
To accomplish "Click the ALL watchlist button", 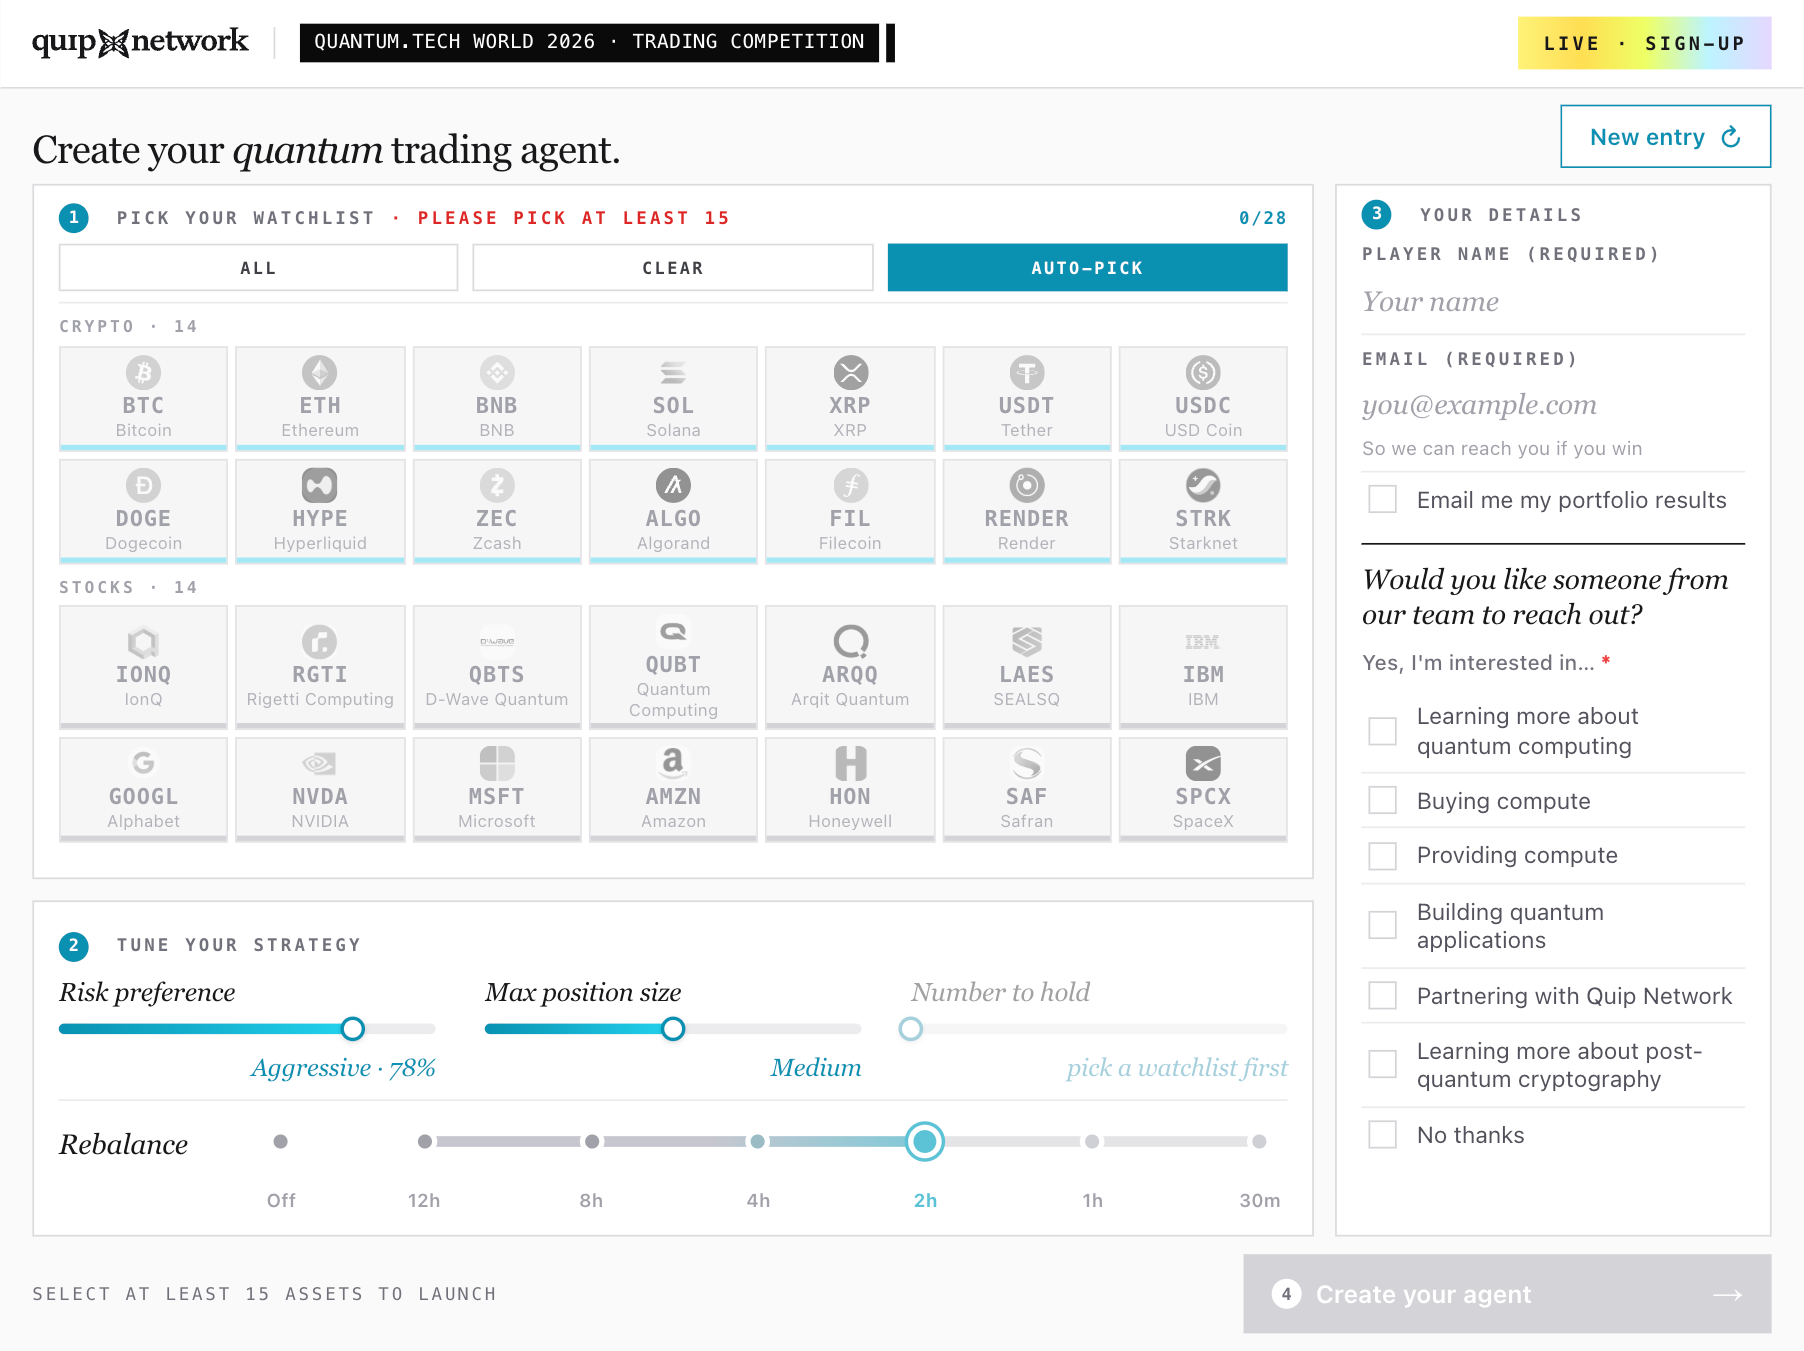I will [258, 268].
